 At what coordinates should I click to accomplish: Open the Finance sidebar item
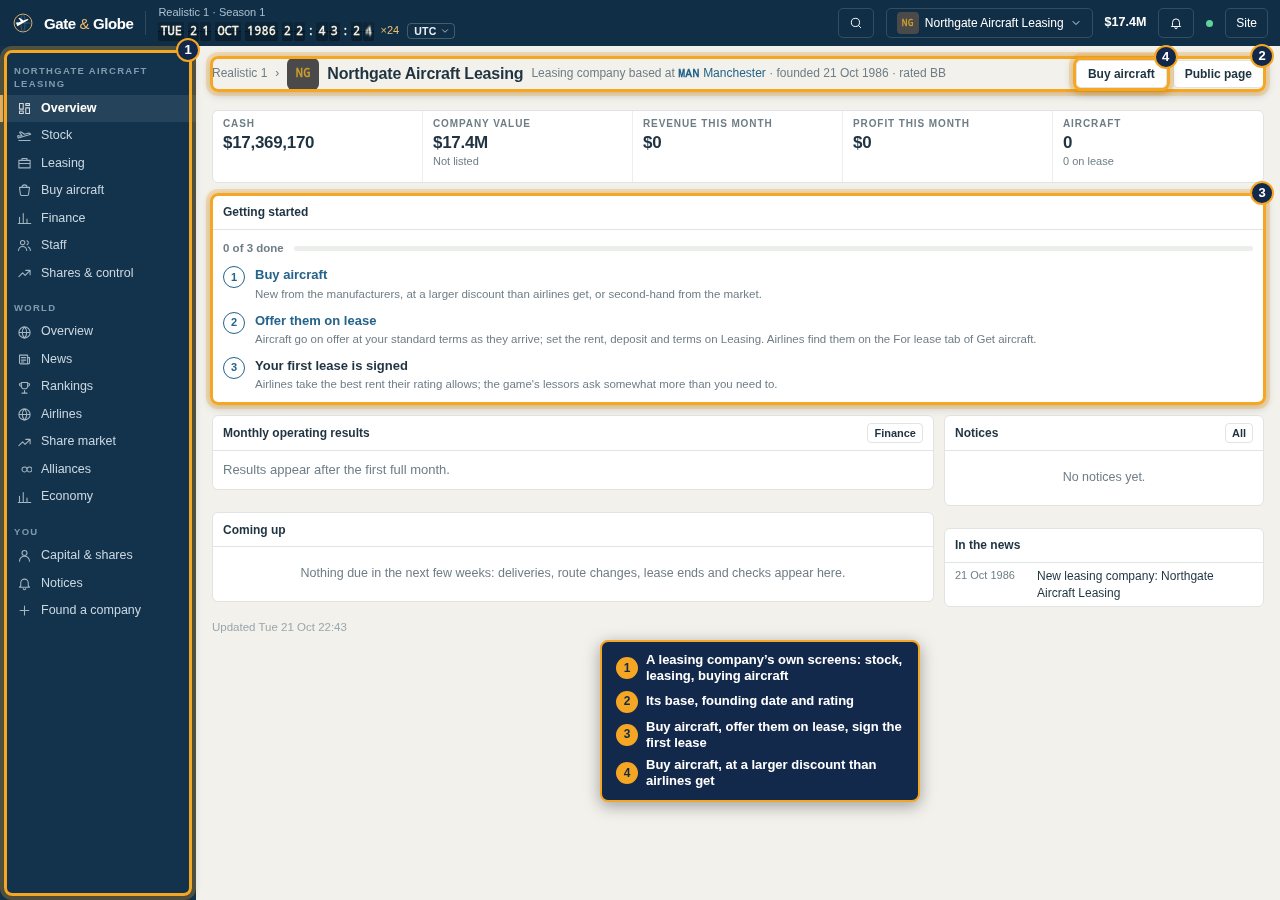tap(98, 218)
